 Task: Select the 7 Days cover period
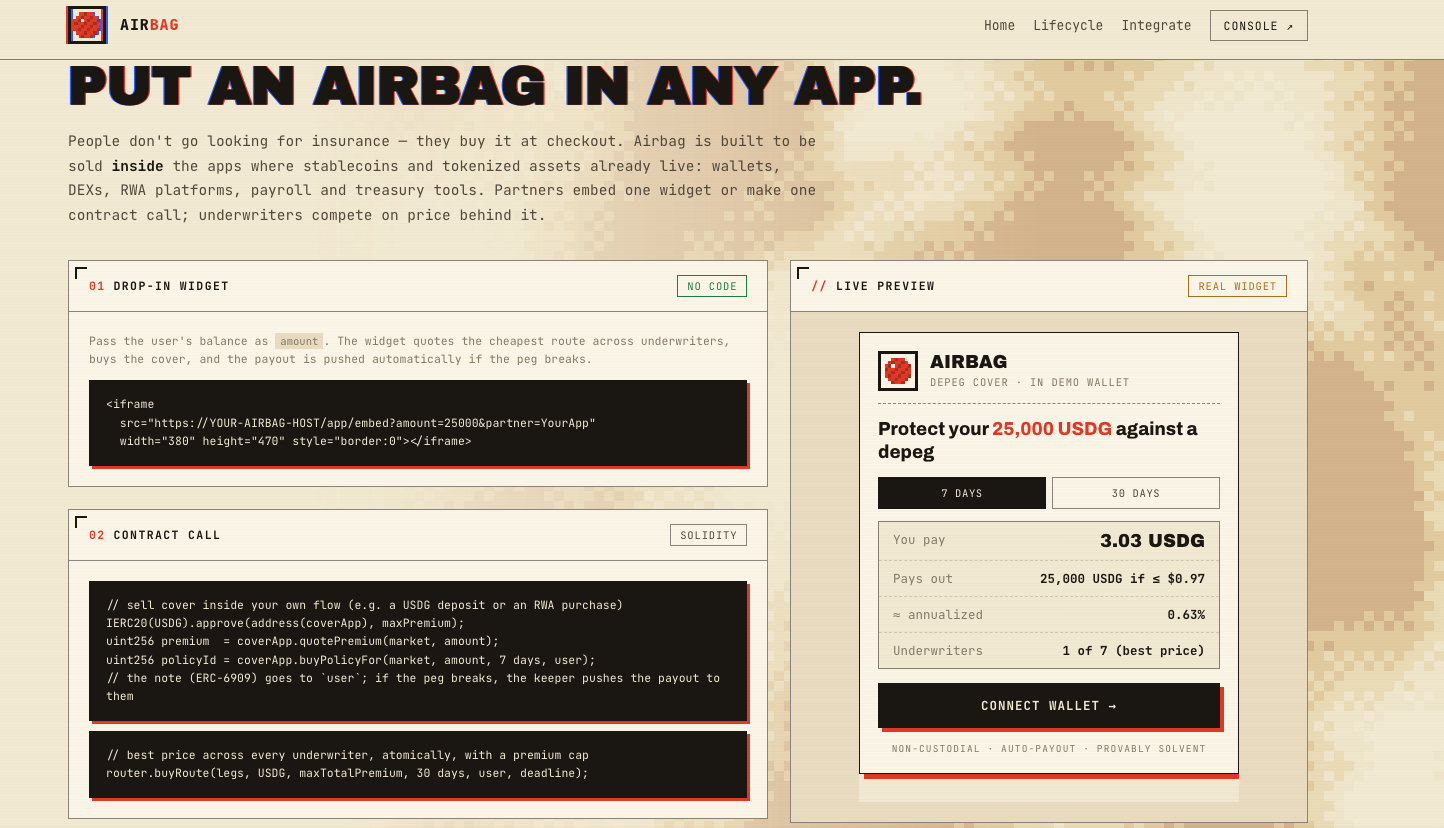coord(962,493)
